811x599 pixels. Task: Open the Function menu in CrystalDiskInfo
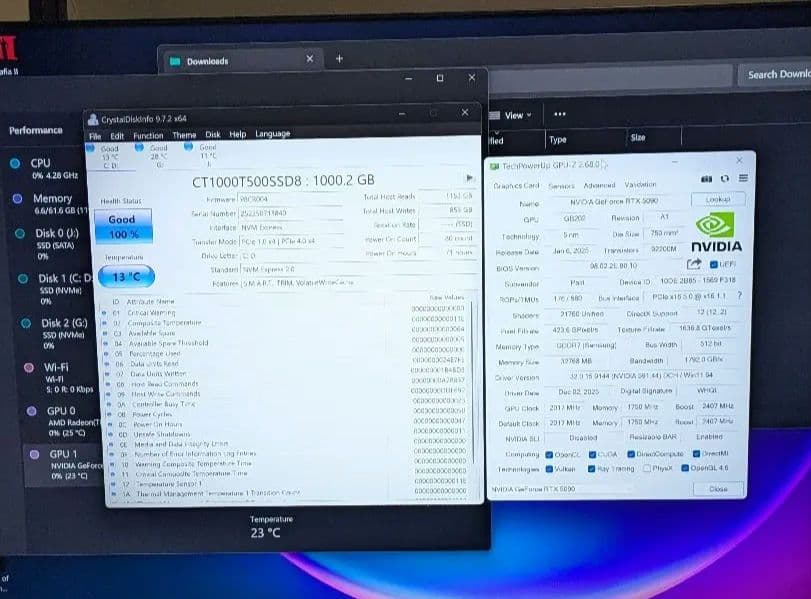148,135
